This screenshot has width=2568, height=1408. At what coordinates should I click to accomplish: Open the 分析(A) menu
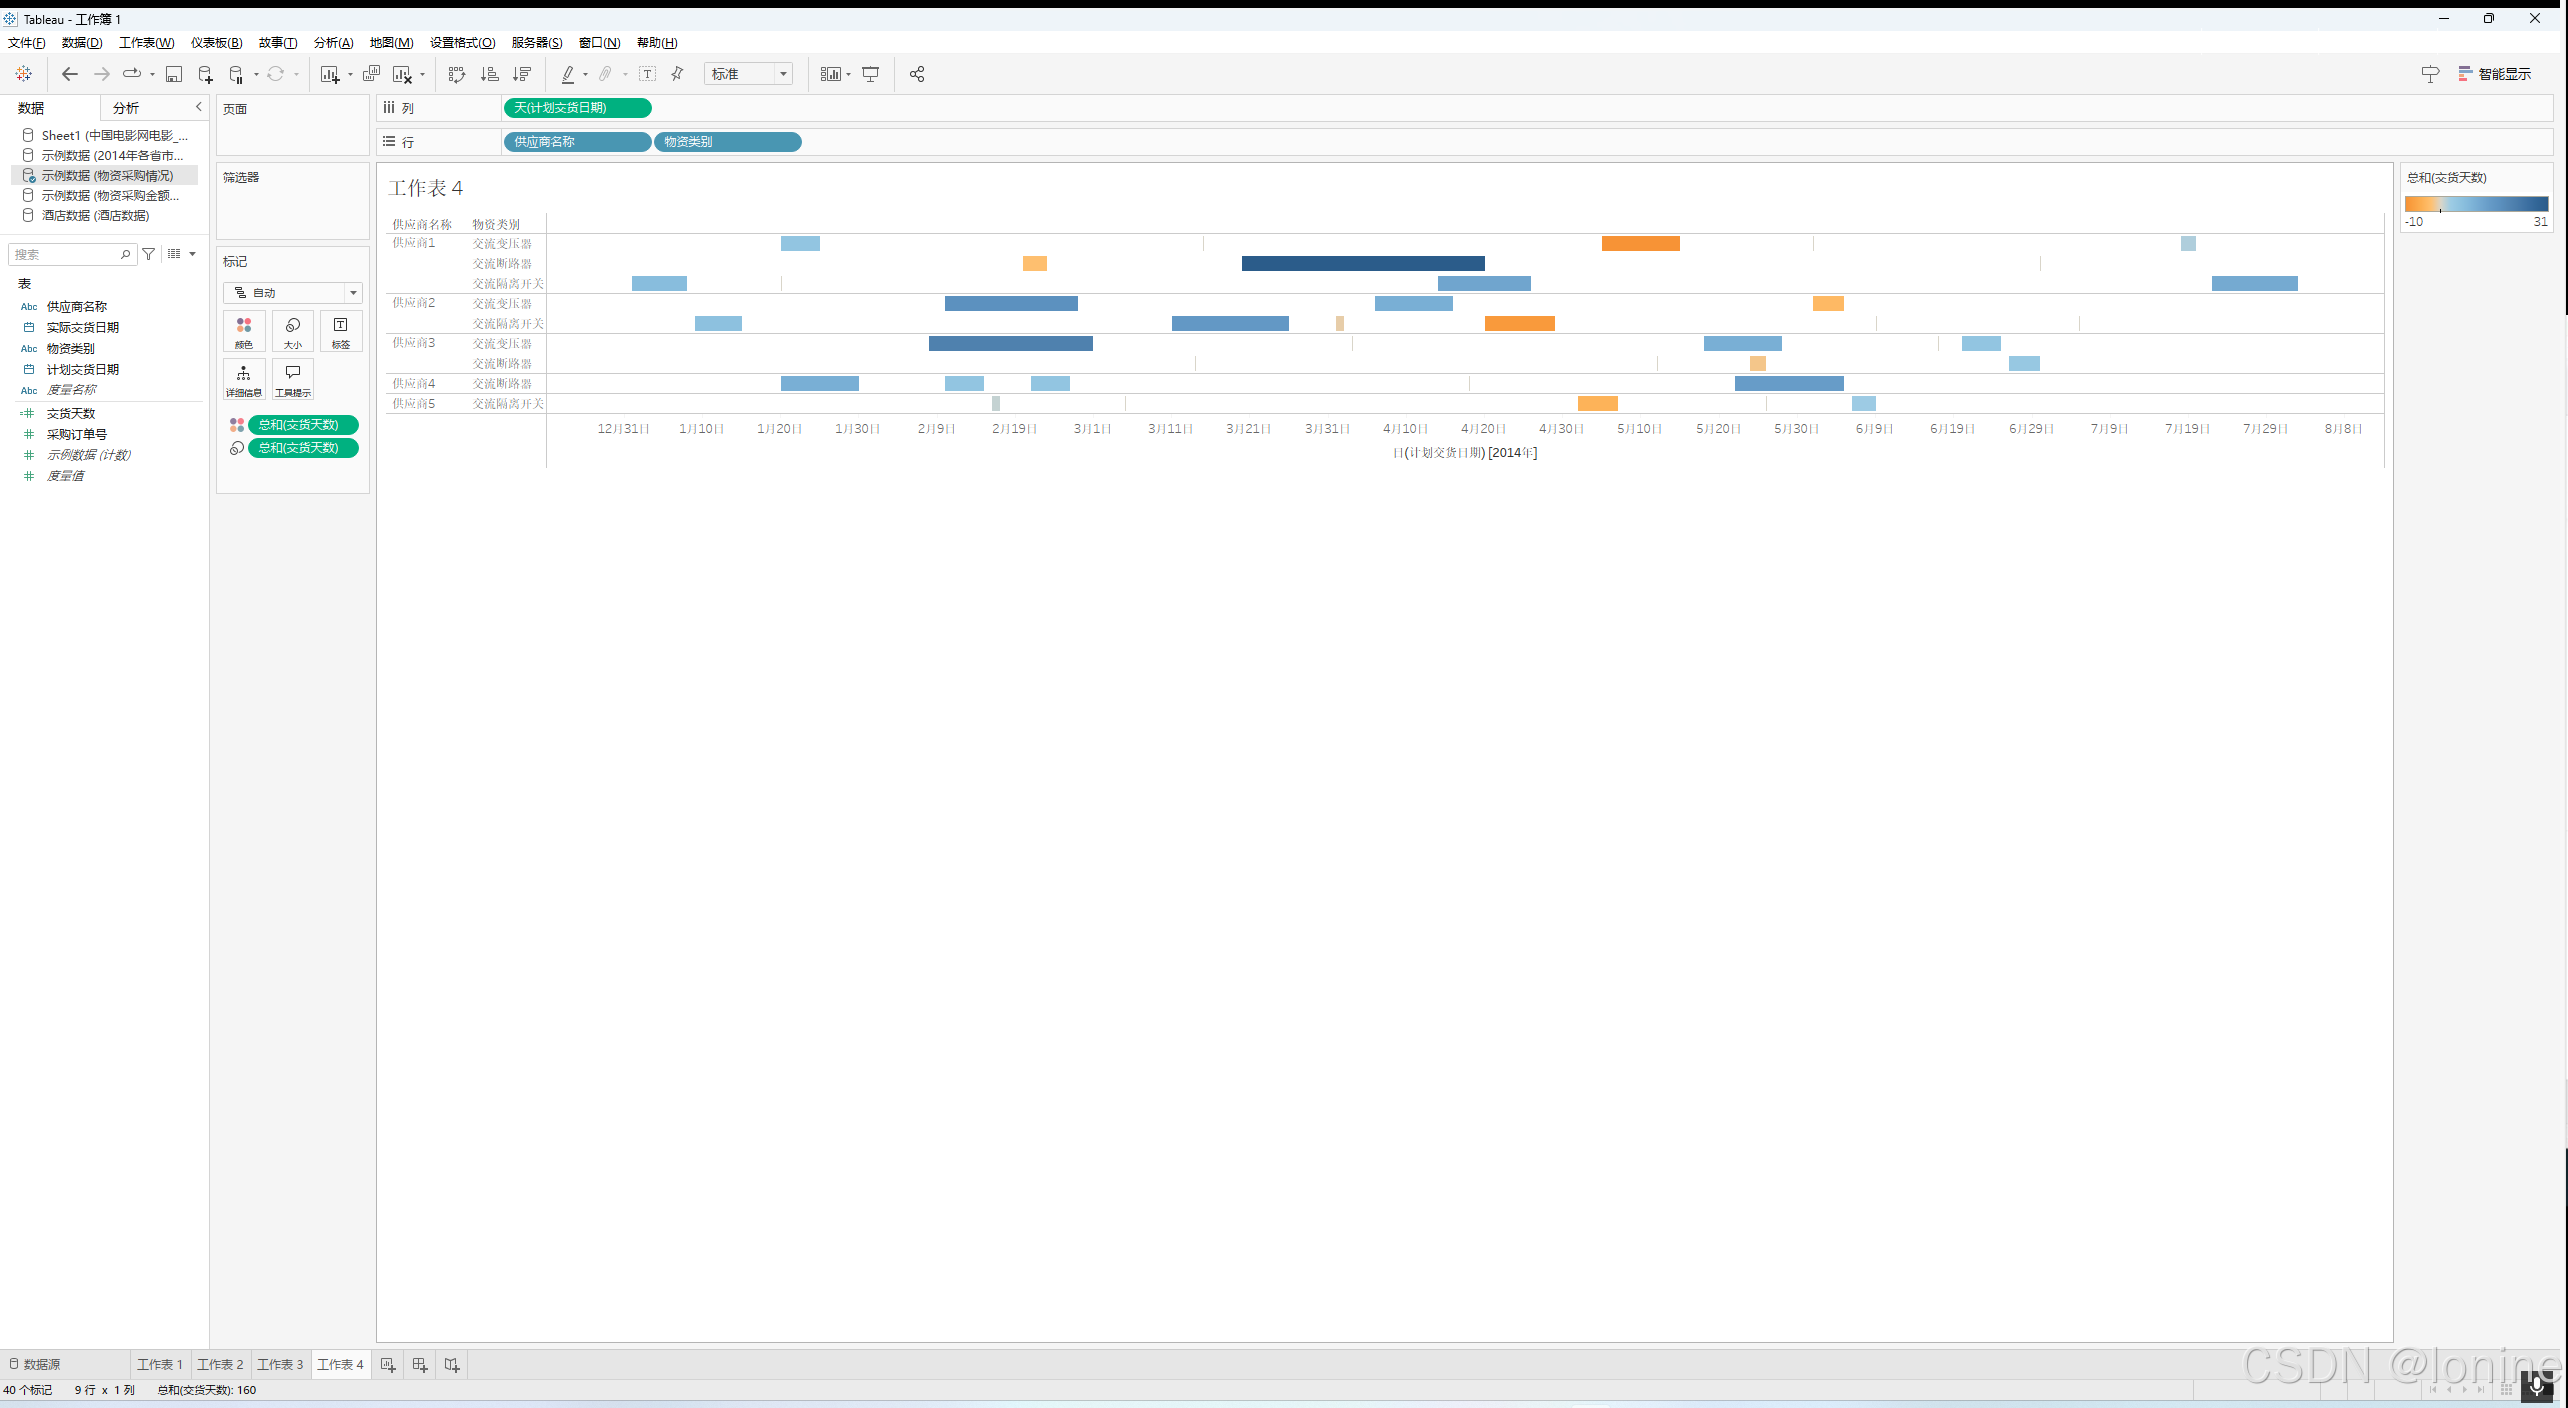(333, 43)
